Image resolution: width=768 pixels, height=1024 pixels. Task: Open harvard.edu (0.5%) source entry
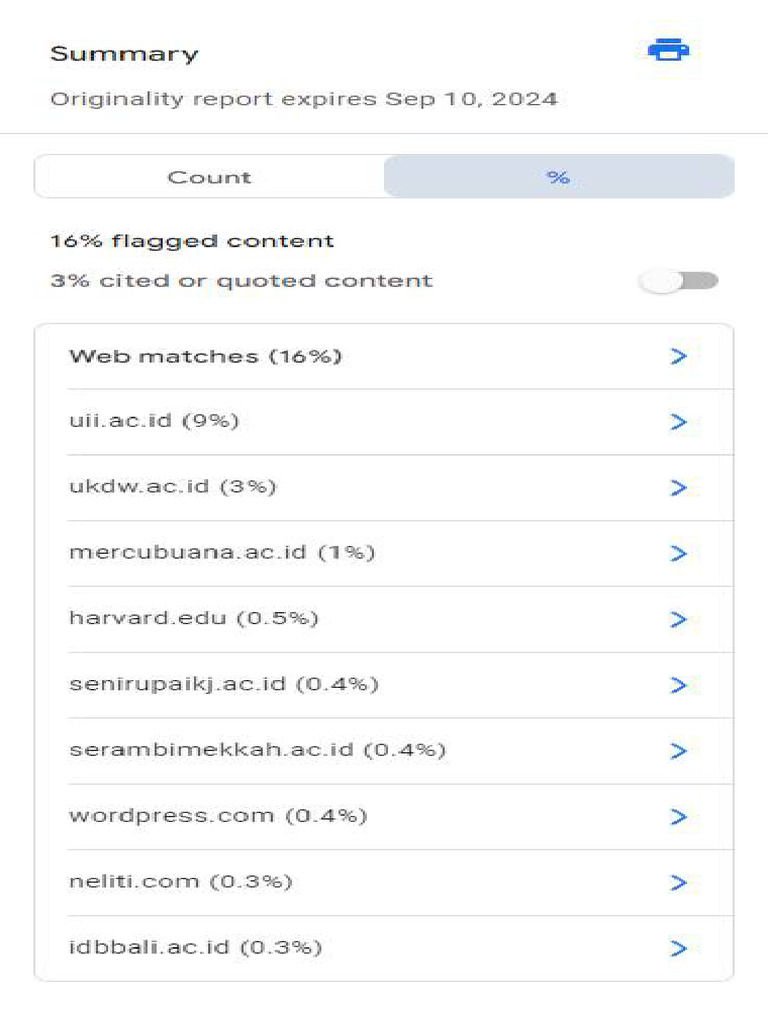194,618
